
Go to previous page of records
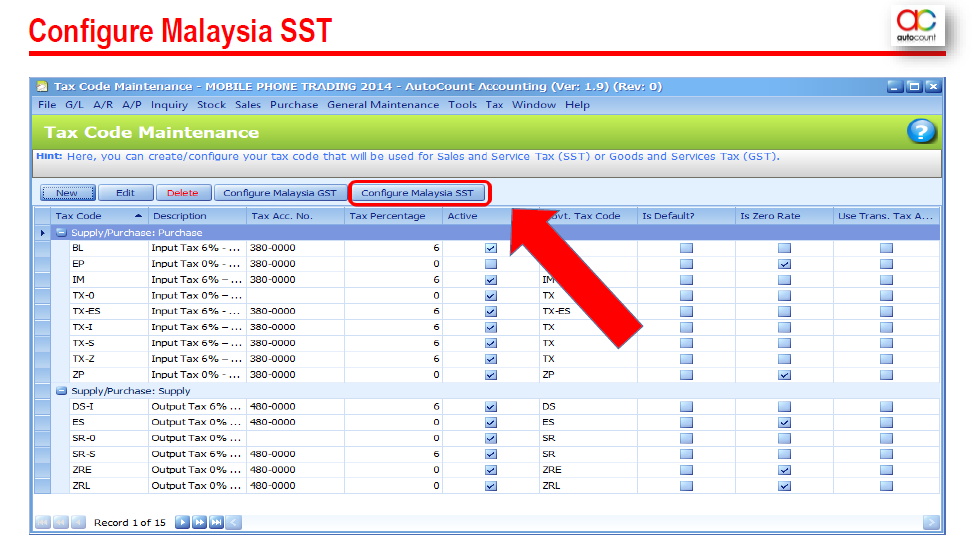pos(61,522)
